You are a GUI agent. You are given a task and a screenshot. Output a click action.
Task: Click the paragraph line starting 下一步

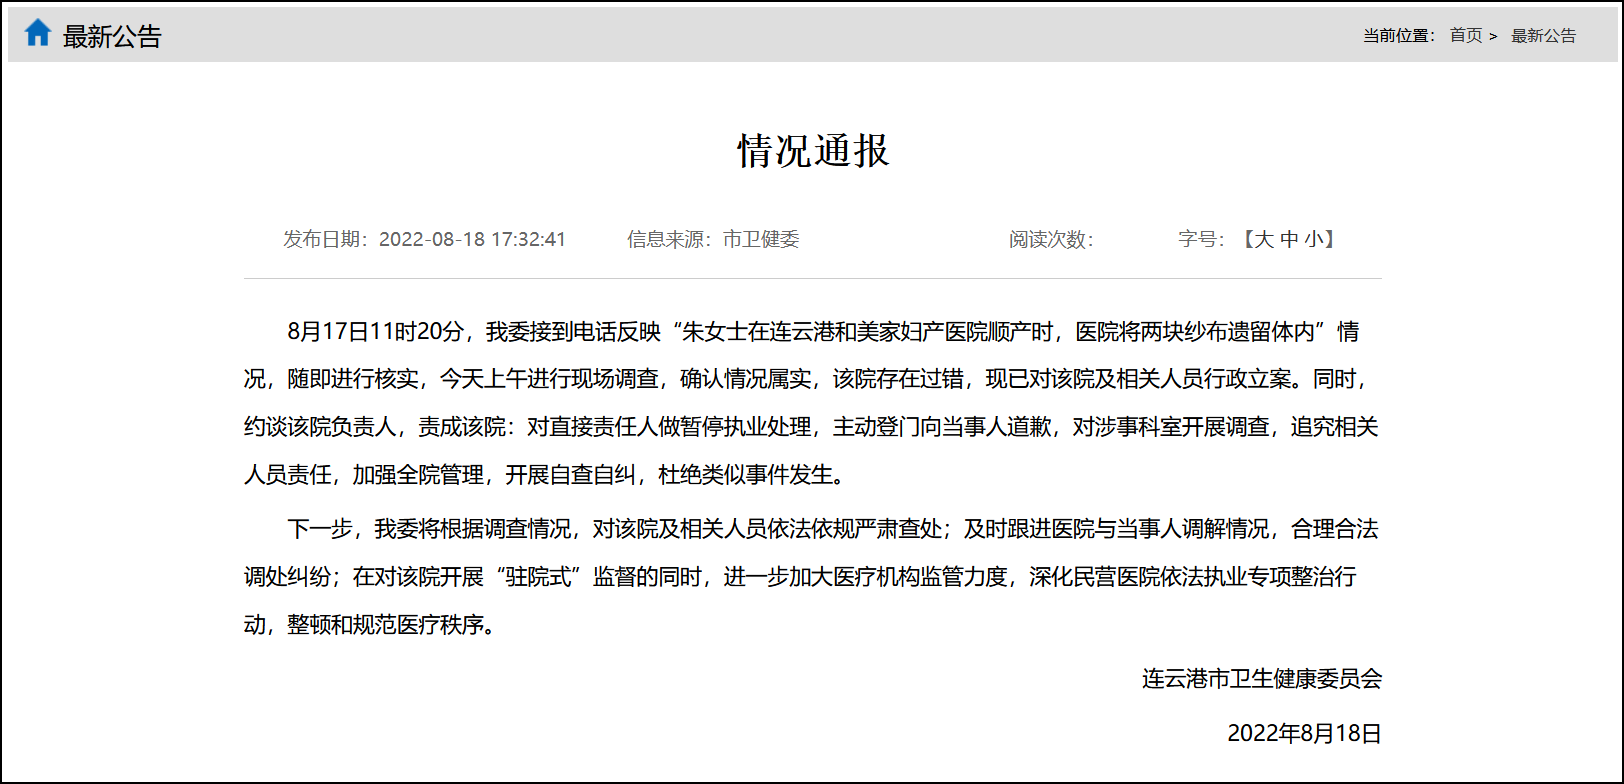click(x=833, y=529)
